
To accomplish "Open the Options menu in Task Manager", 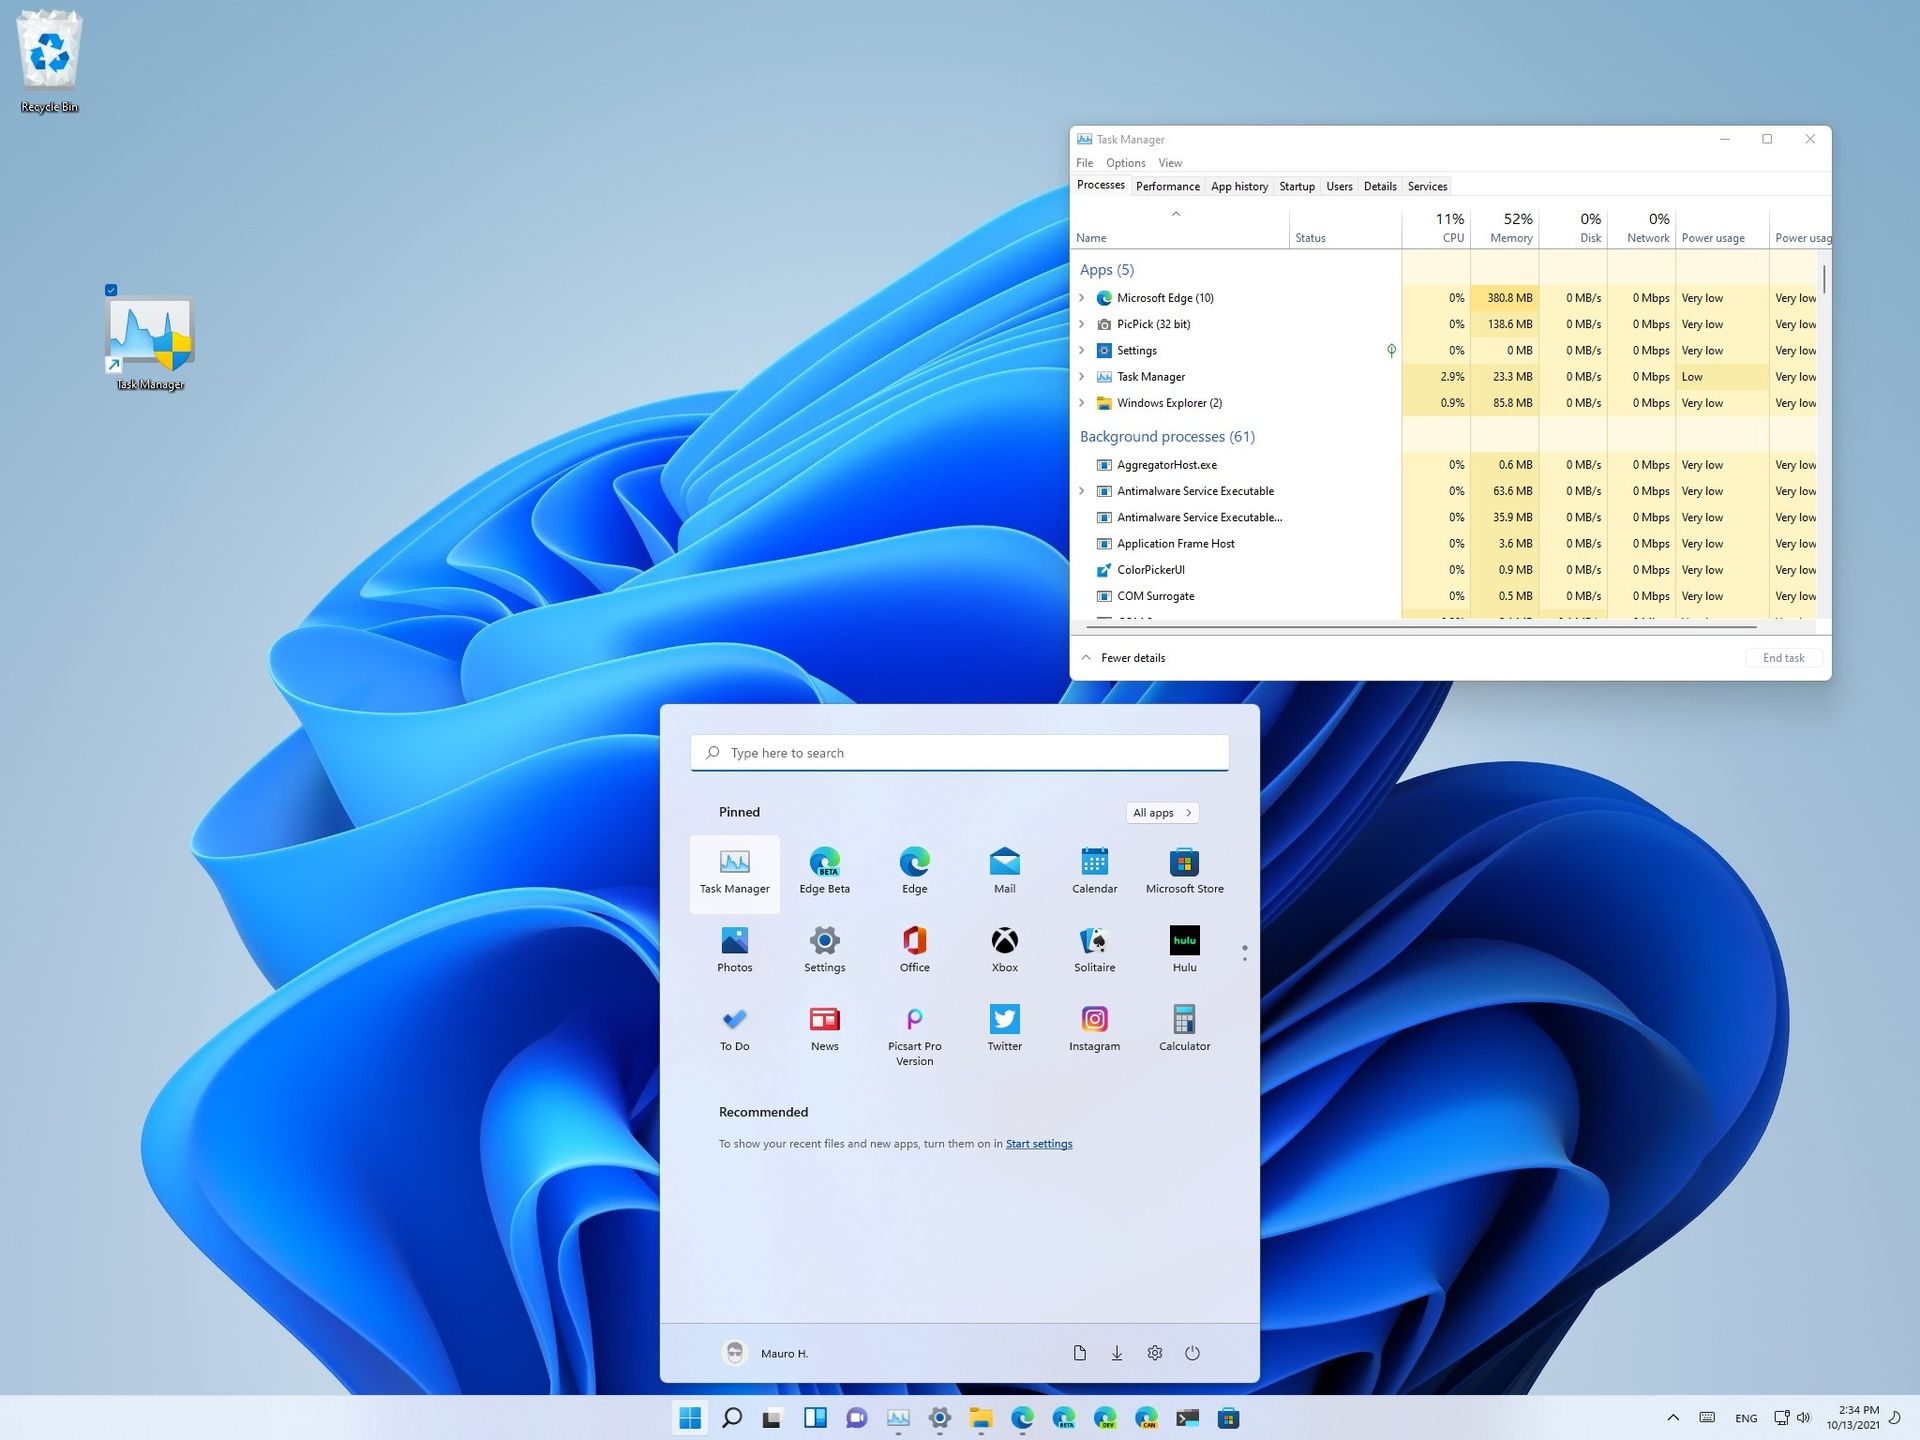I will click(1125, 162).
